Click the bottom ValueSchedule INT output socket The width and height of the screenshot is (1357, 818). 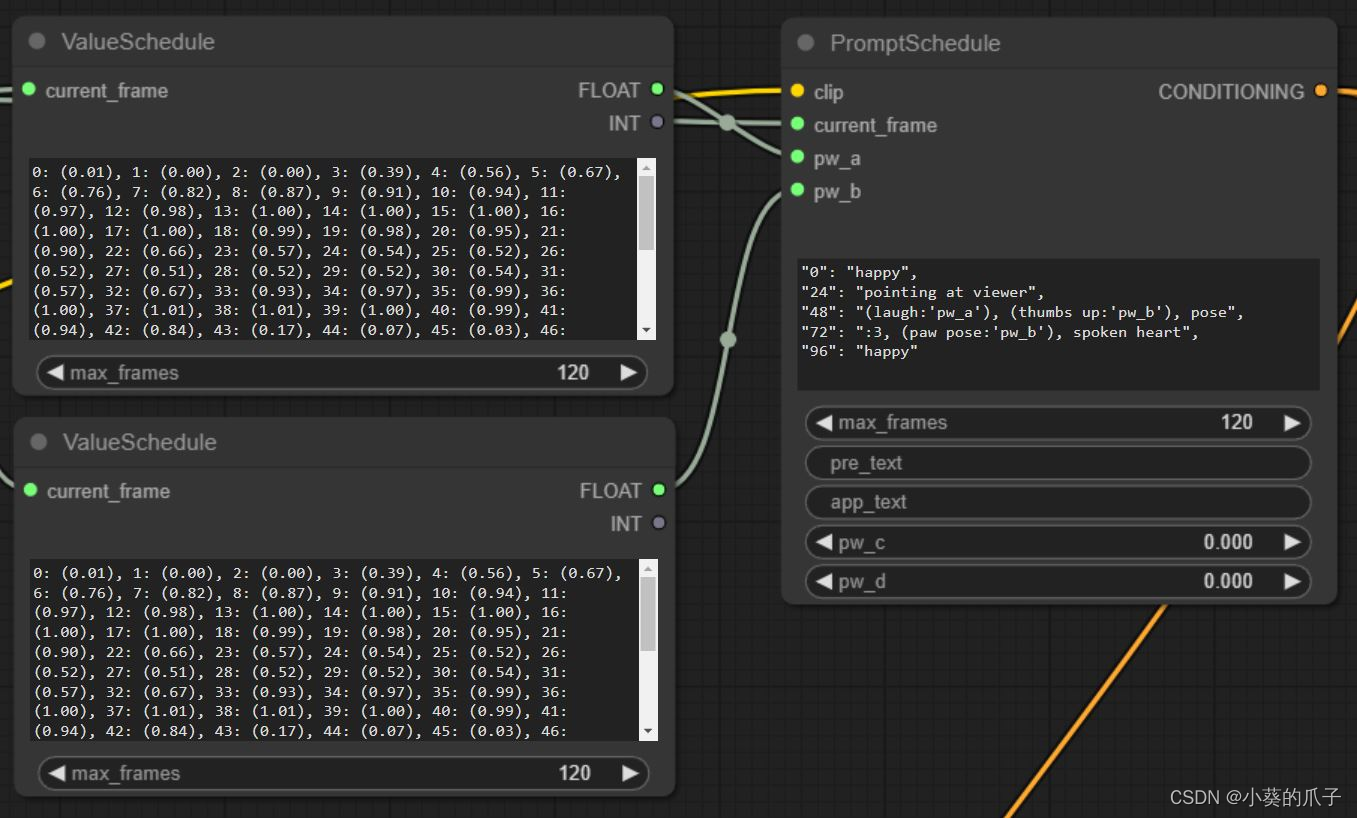click(659, 523)
